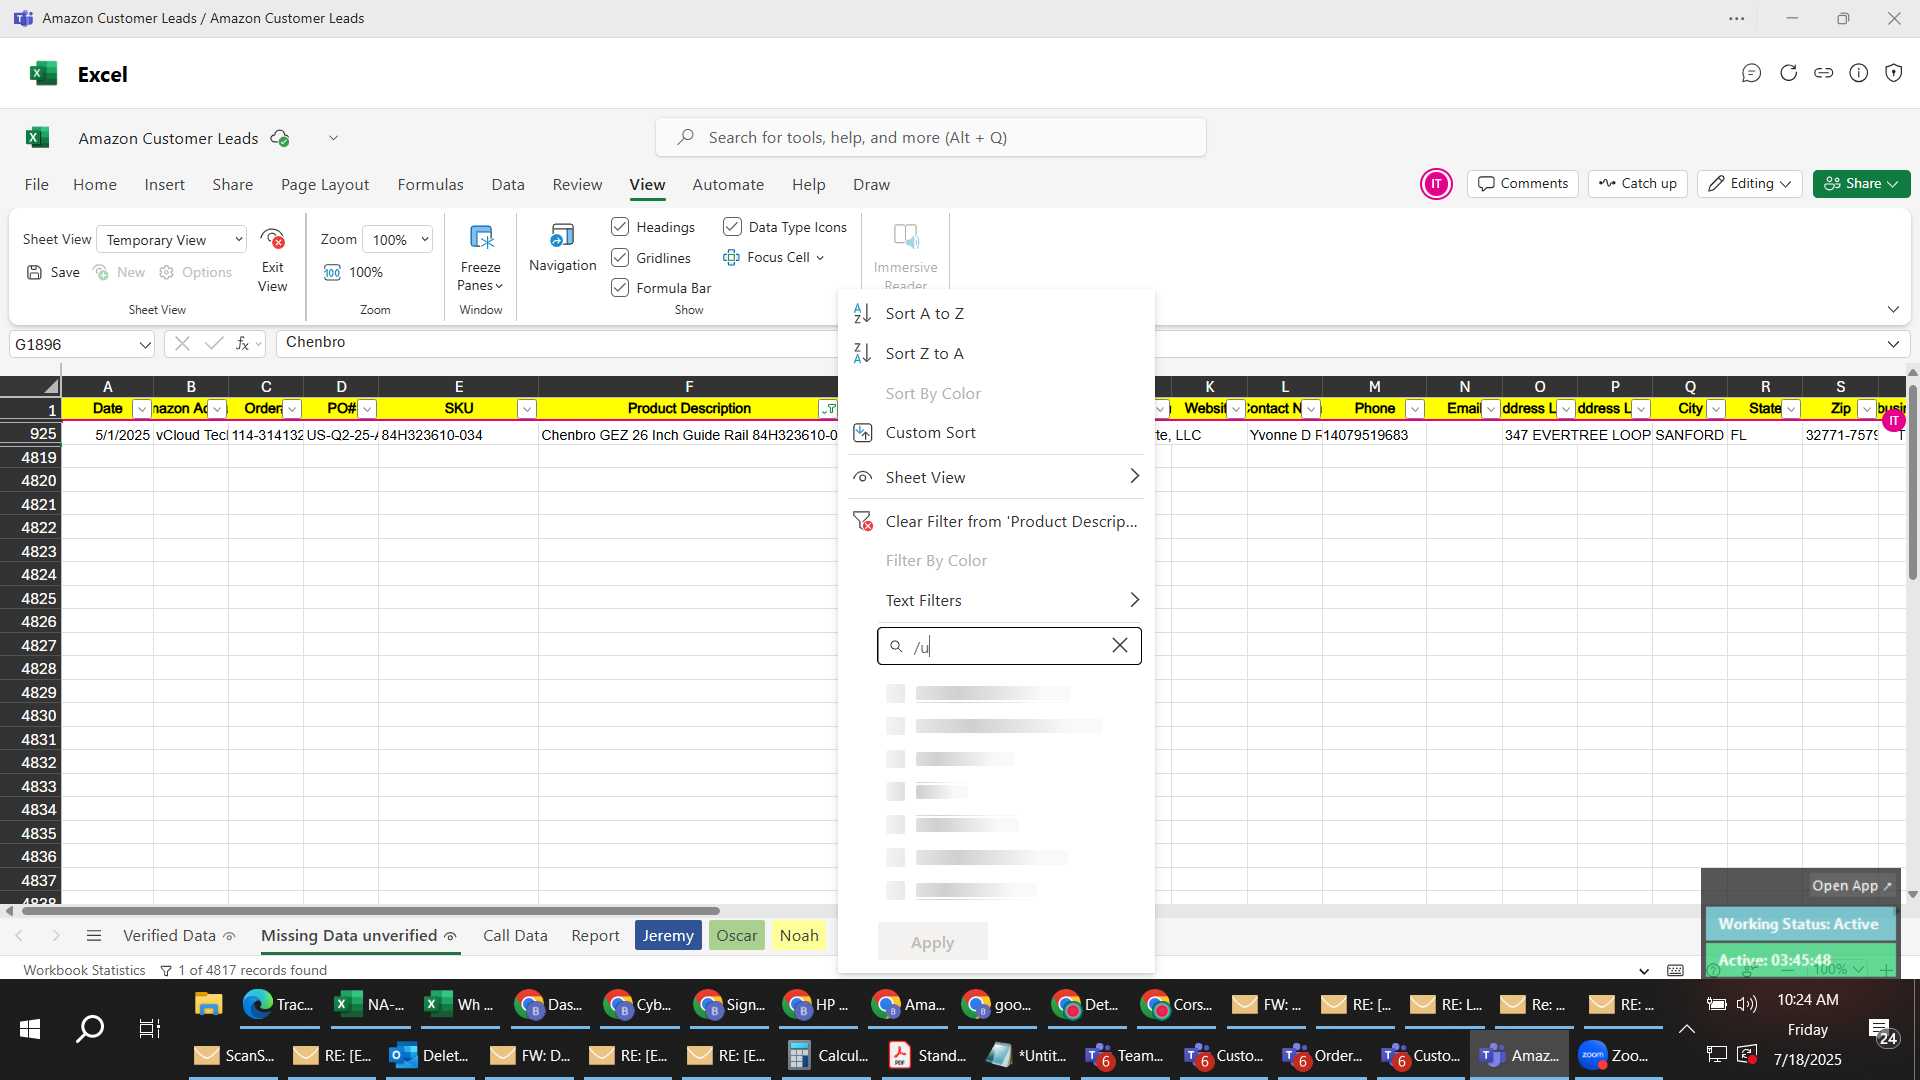Click the Custom Sort icon
Image resolution: width=1920 pixels, height=1080 pixels.
pos(862,432)
